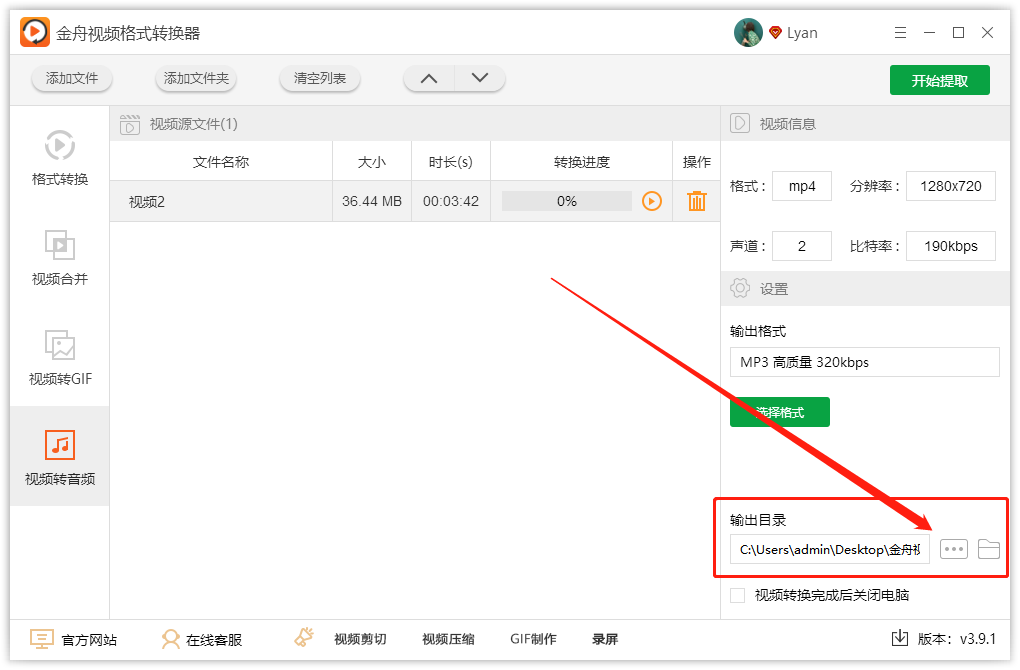The height and width of the screenshot is (670, 1020).
Task: Click the version download update icon
Action: (x=900, y=638)
